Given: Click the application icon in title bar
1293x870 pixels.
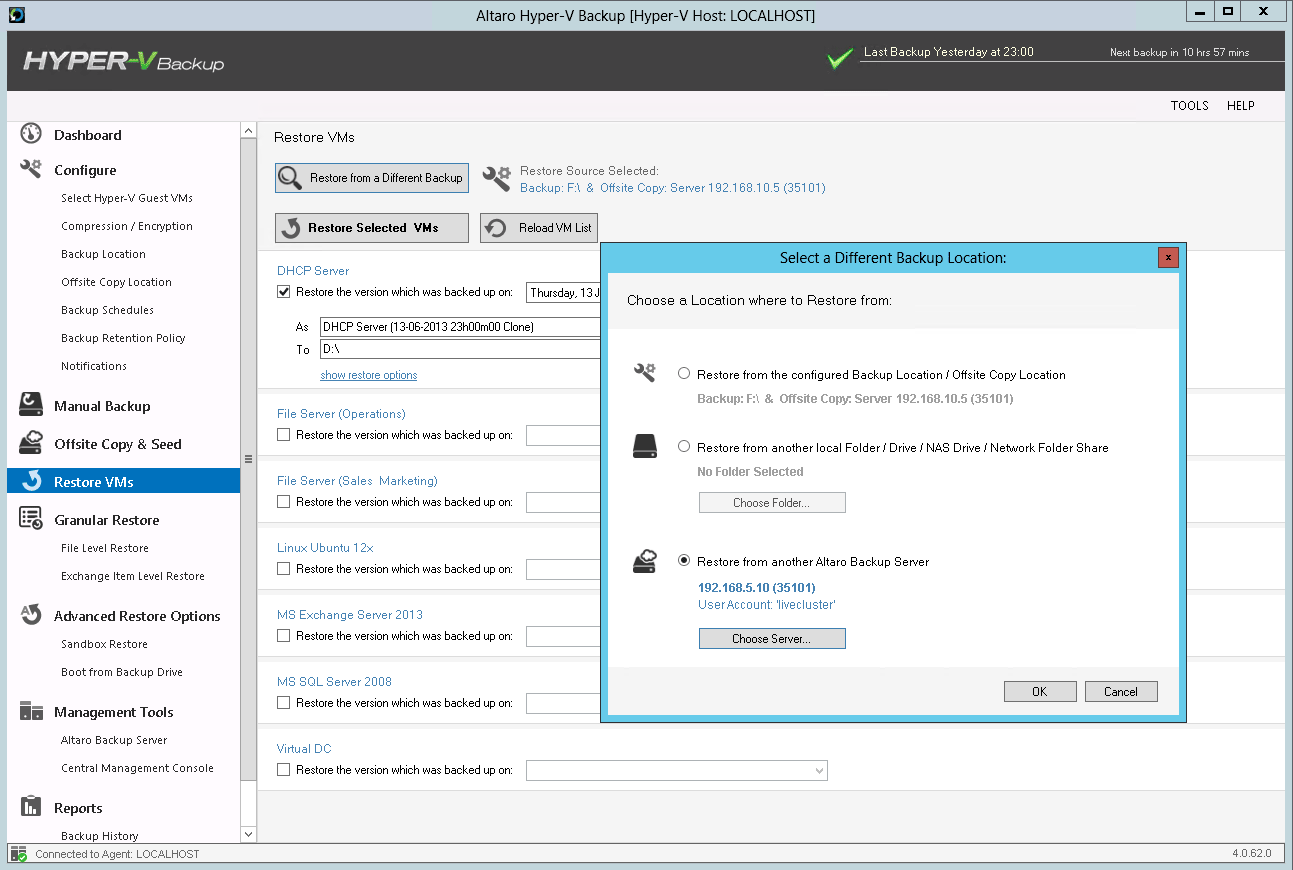Looking at the screenshot, I should 16,15.
